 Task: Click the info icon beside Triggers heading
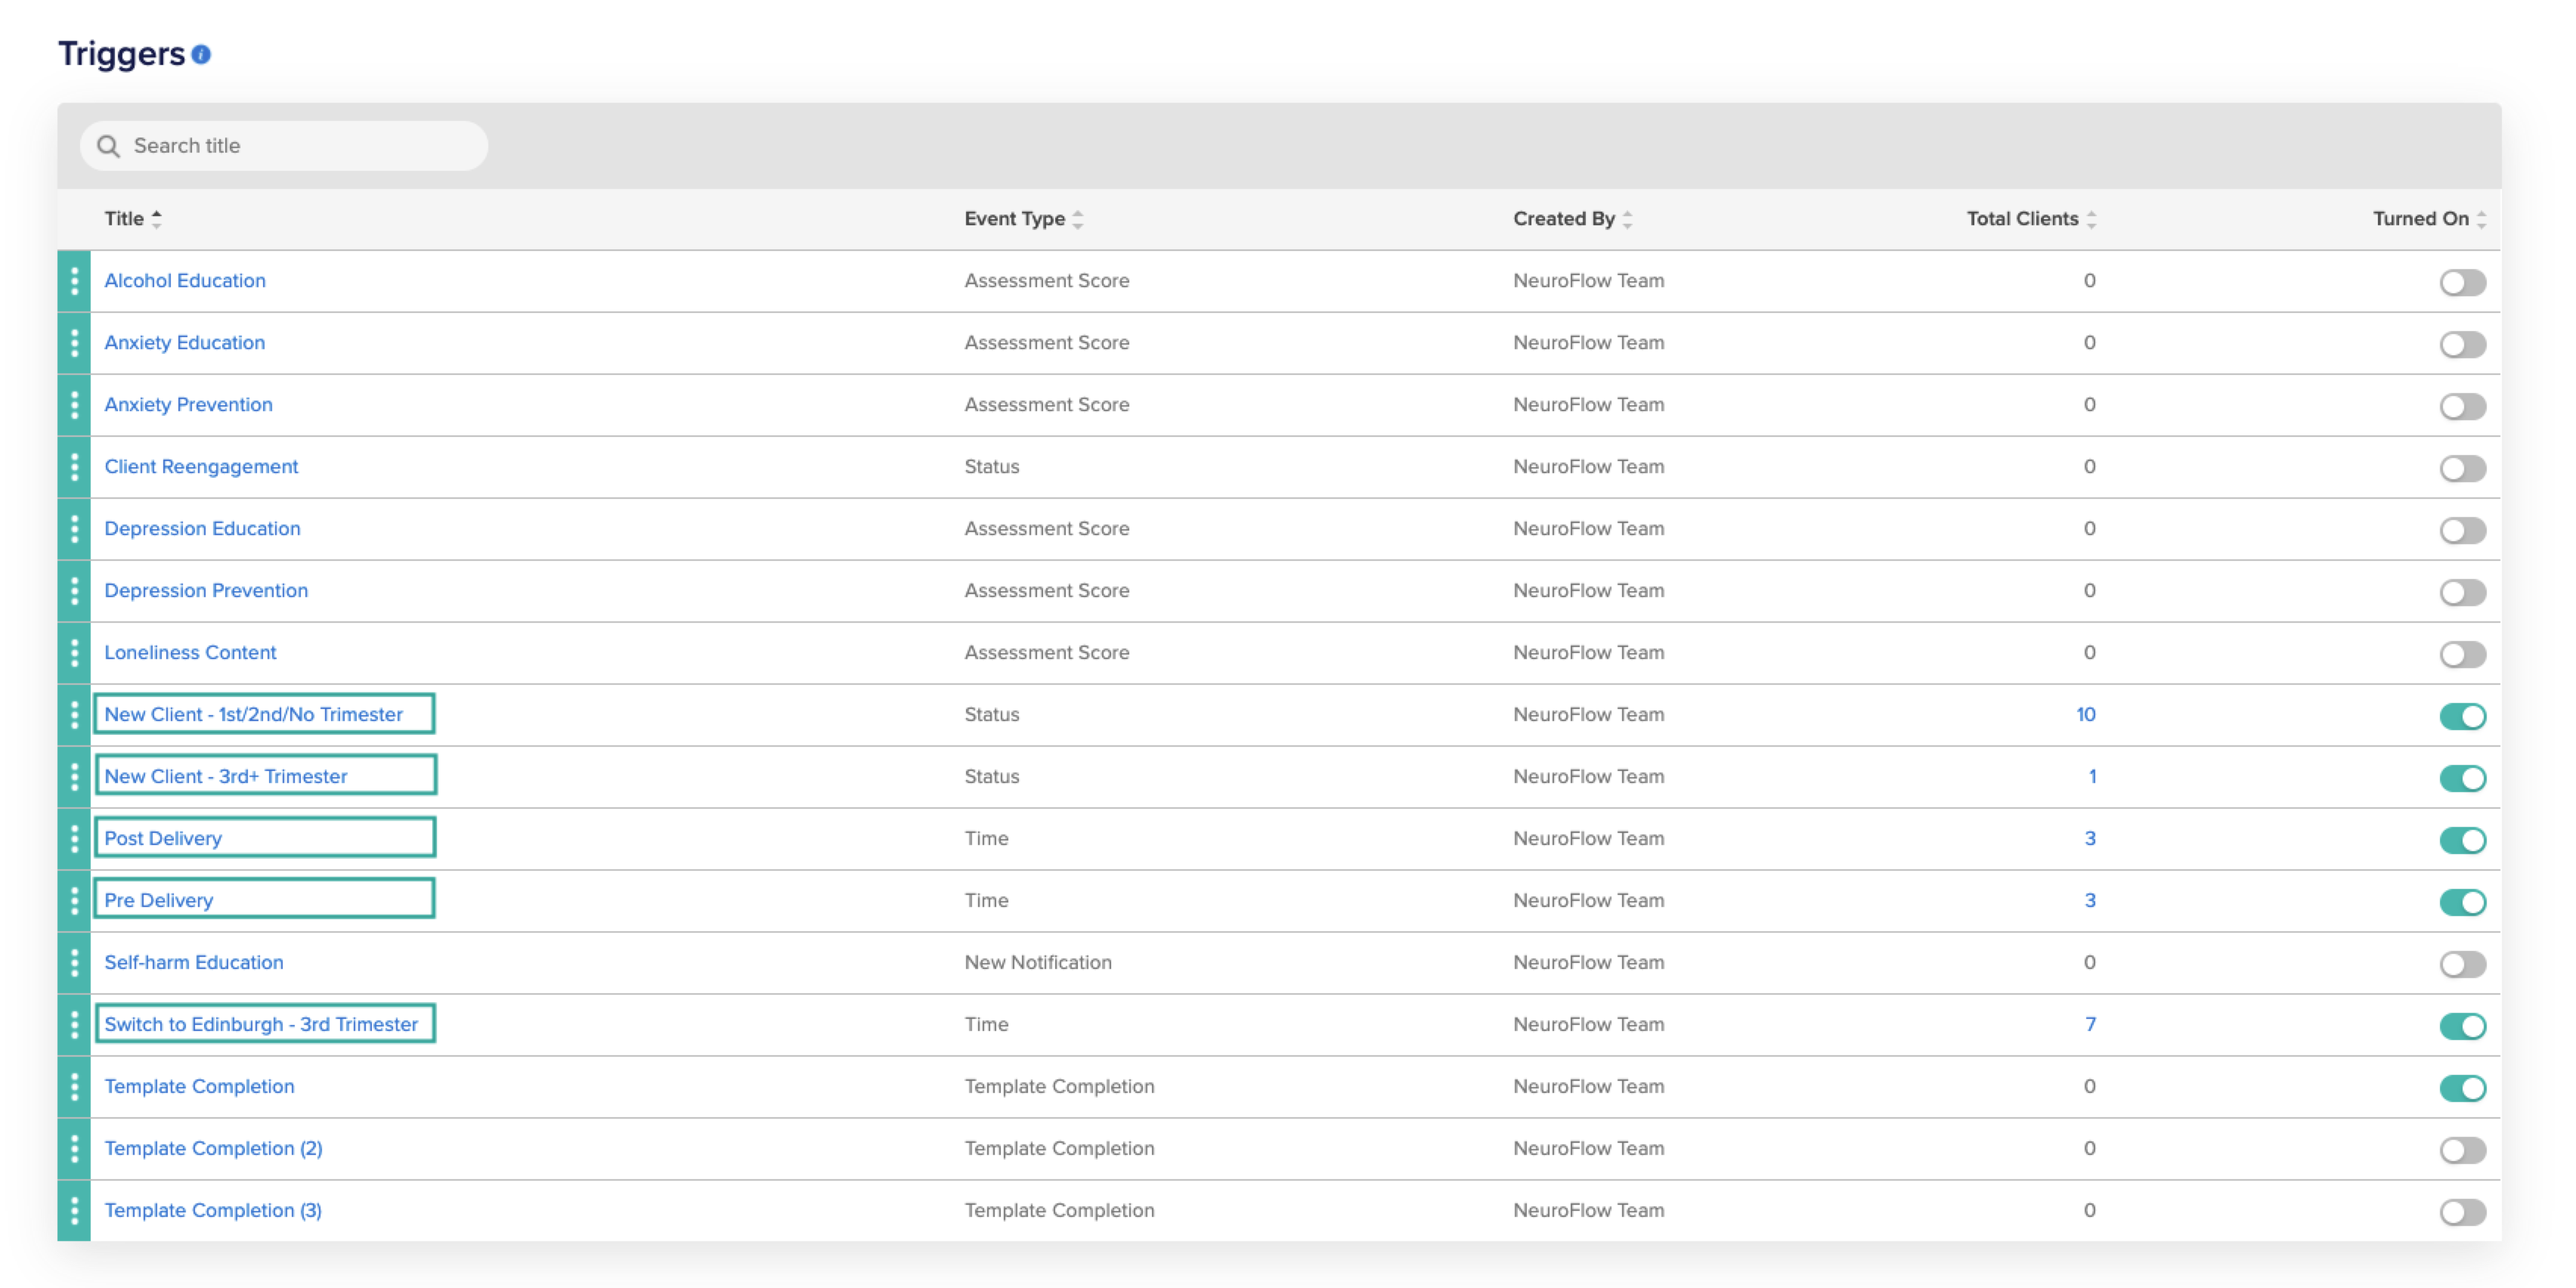(201, 54)
